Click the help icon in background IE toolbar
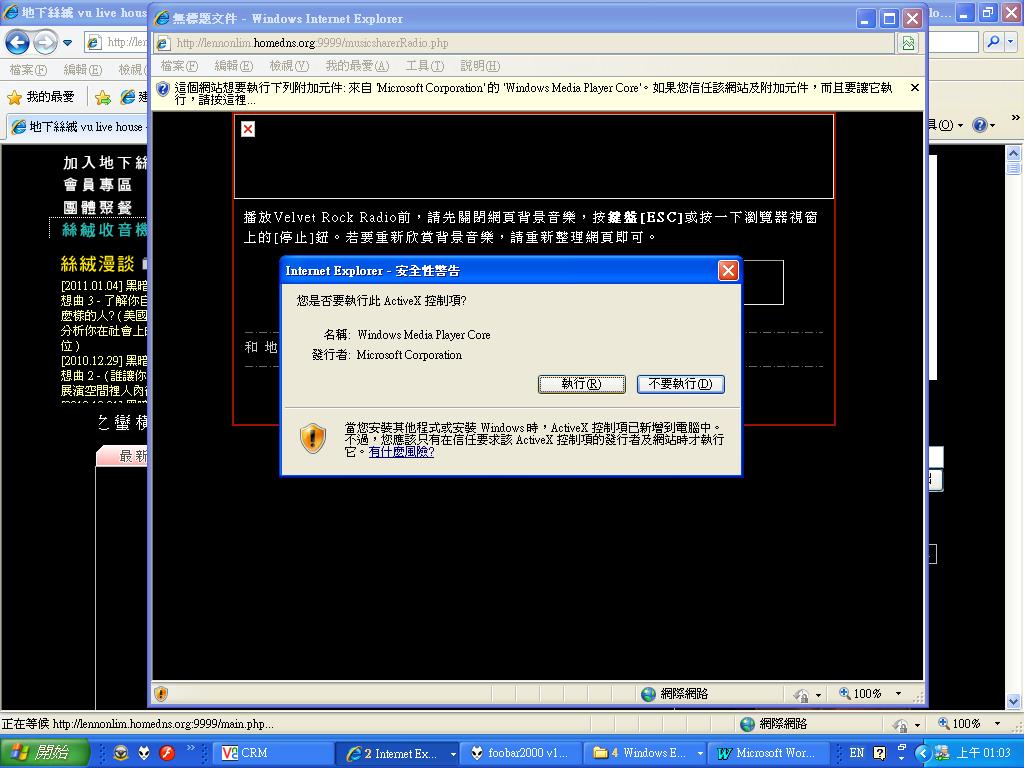Screen dimensions: 1024x768 (x=979, y=125)
